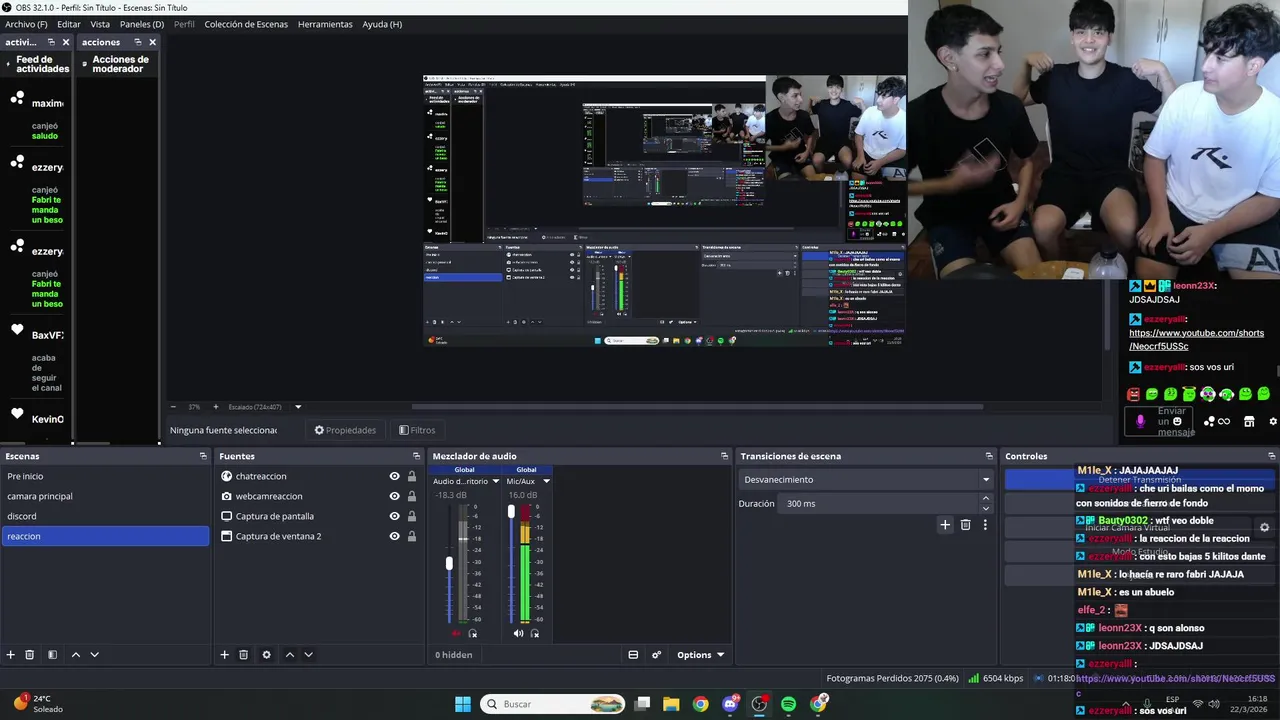Open the Herramientas menu
The image size is (1280, 720).
click(x=325, y=24)
